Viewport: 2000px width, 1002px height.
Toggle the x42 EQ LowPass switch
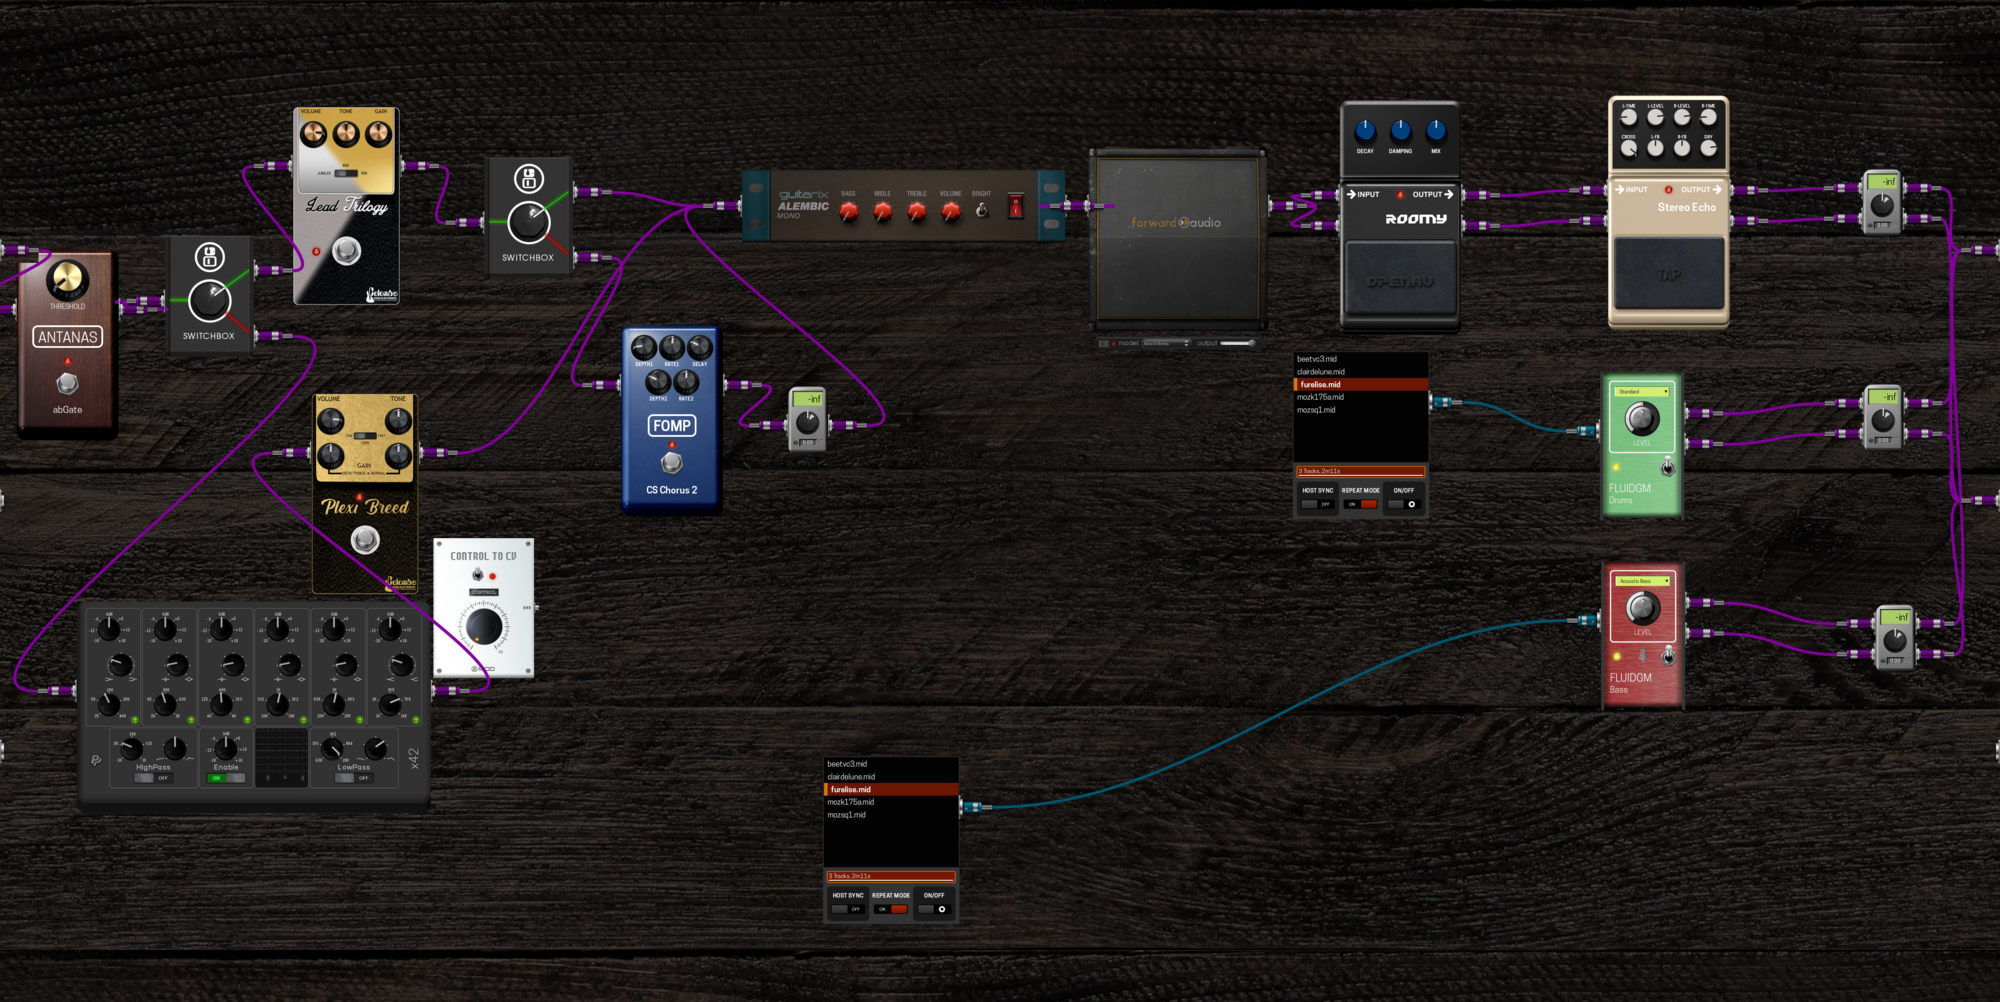(x=353, y=778)
